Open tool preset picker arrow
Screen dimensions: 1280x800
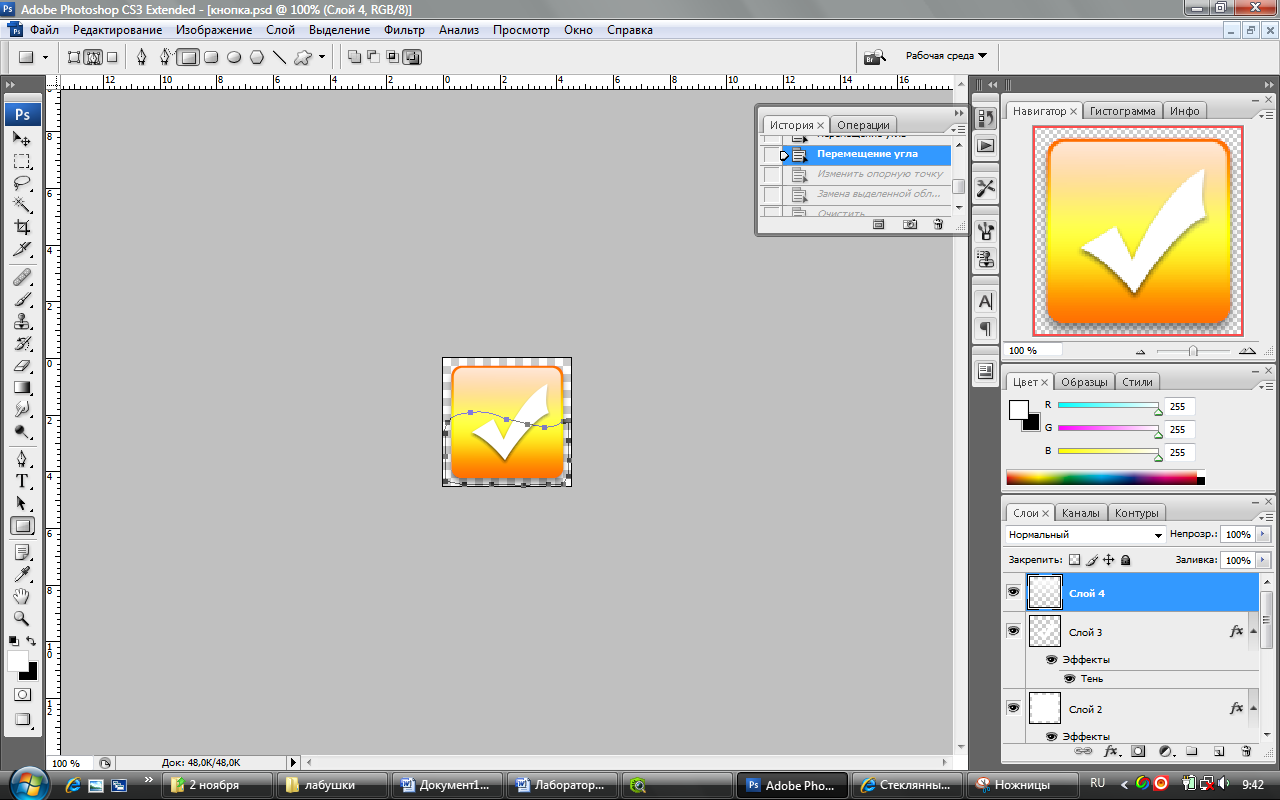pos(46,57)
